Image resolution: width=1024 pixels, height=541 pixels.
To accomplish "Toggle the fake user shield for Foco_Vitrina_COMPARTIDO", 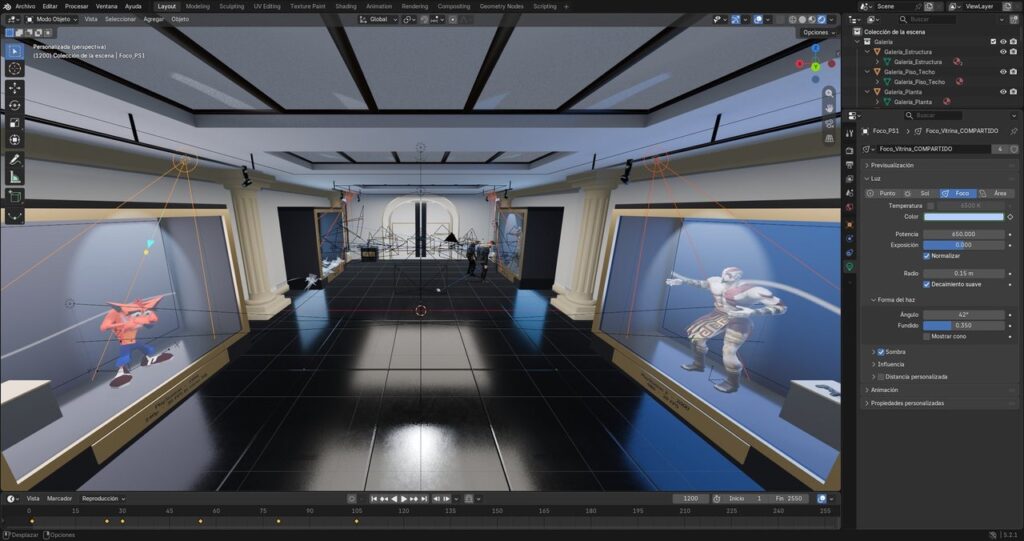I will [1014, 149].
